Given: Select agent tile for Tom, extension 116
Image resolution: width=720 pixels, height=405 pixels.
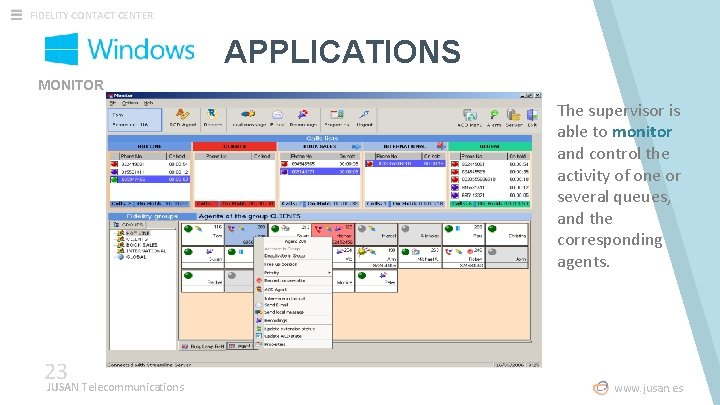Looking at the screenshot, I should [x=202, y=234].
